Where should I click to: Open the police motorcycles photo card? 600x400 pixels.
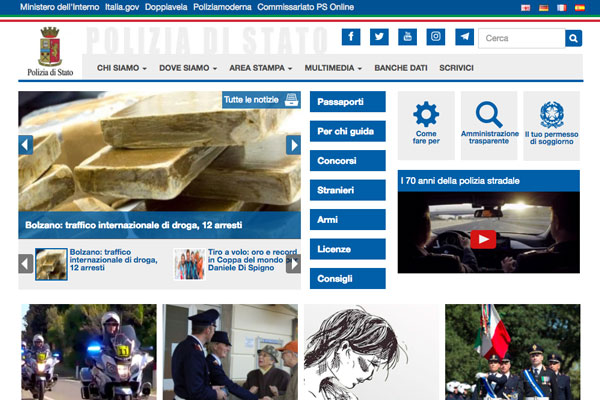coord(89,352)
